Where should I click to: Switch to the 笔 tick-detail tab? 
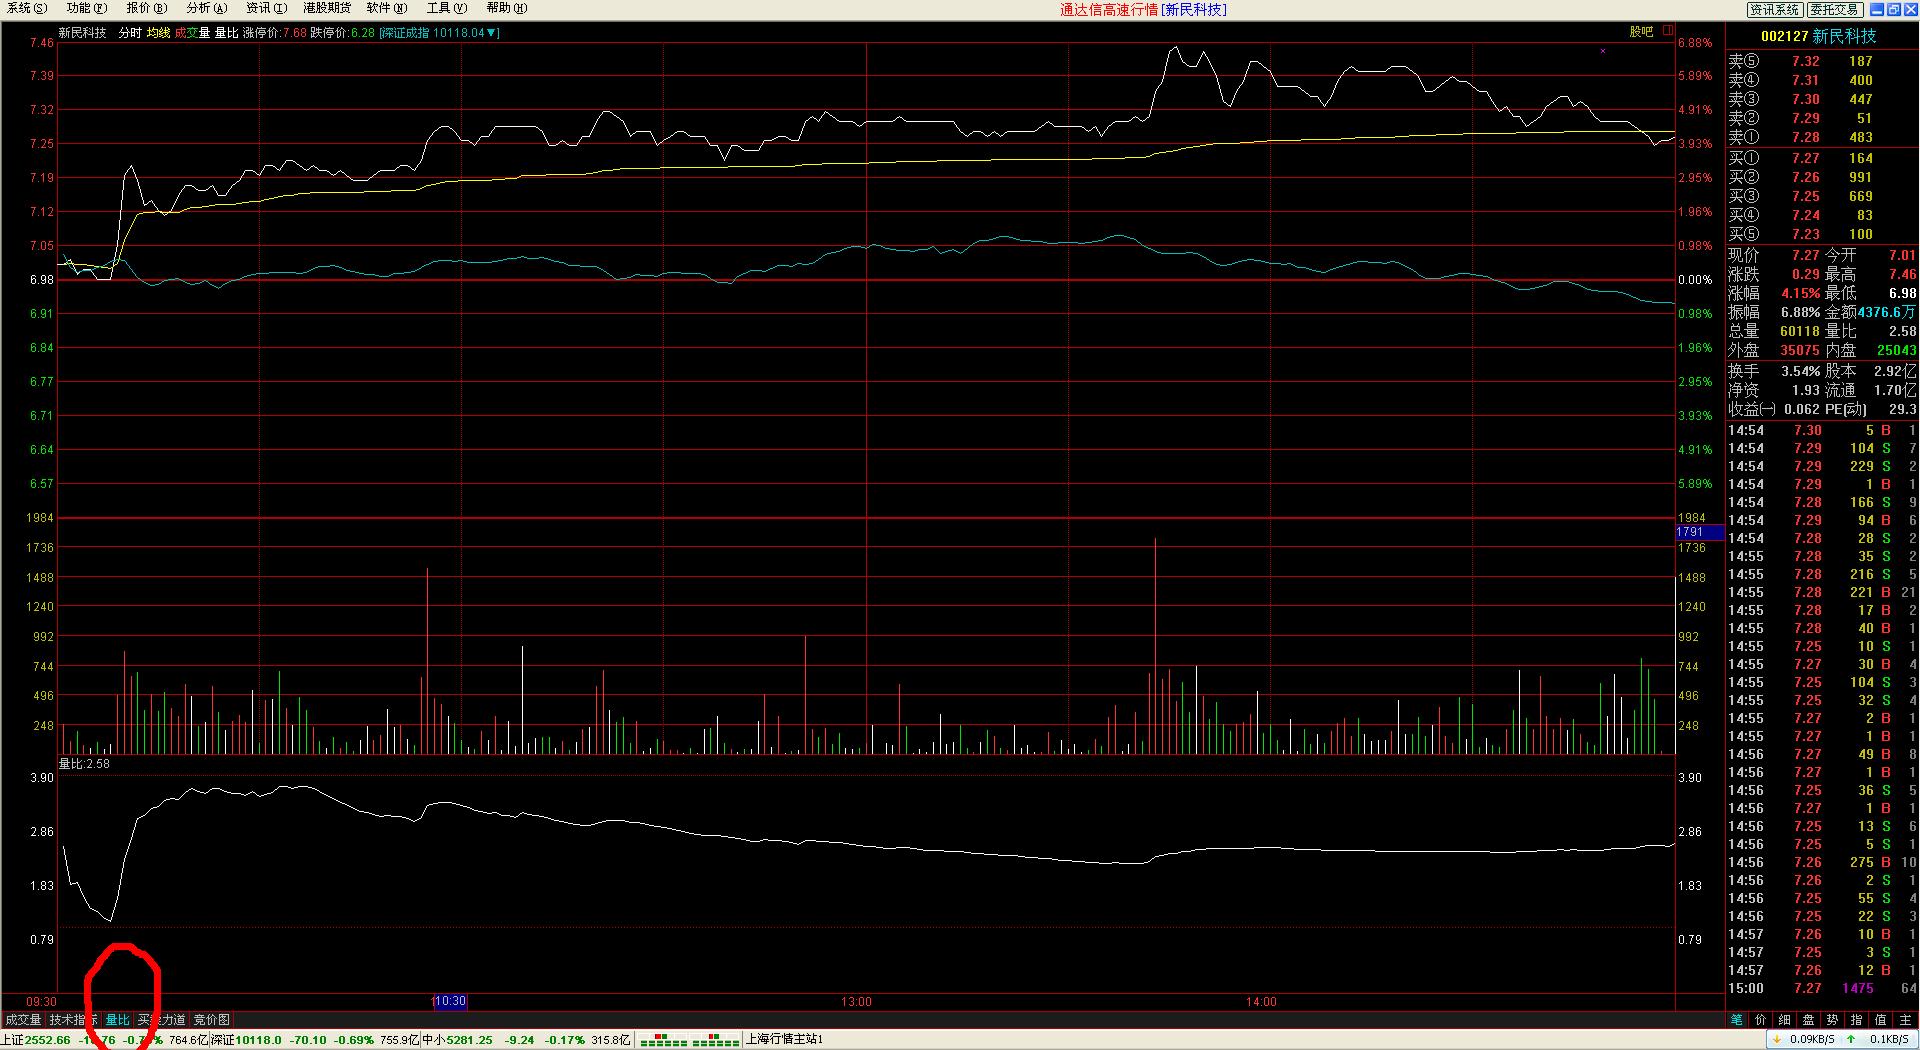pyautogui.click(x=1737, y=1020)
